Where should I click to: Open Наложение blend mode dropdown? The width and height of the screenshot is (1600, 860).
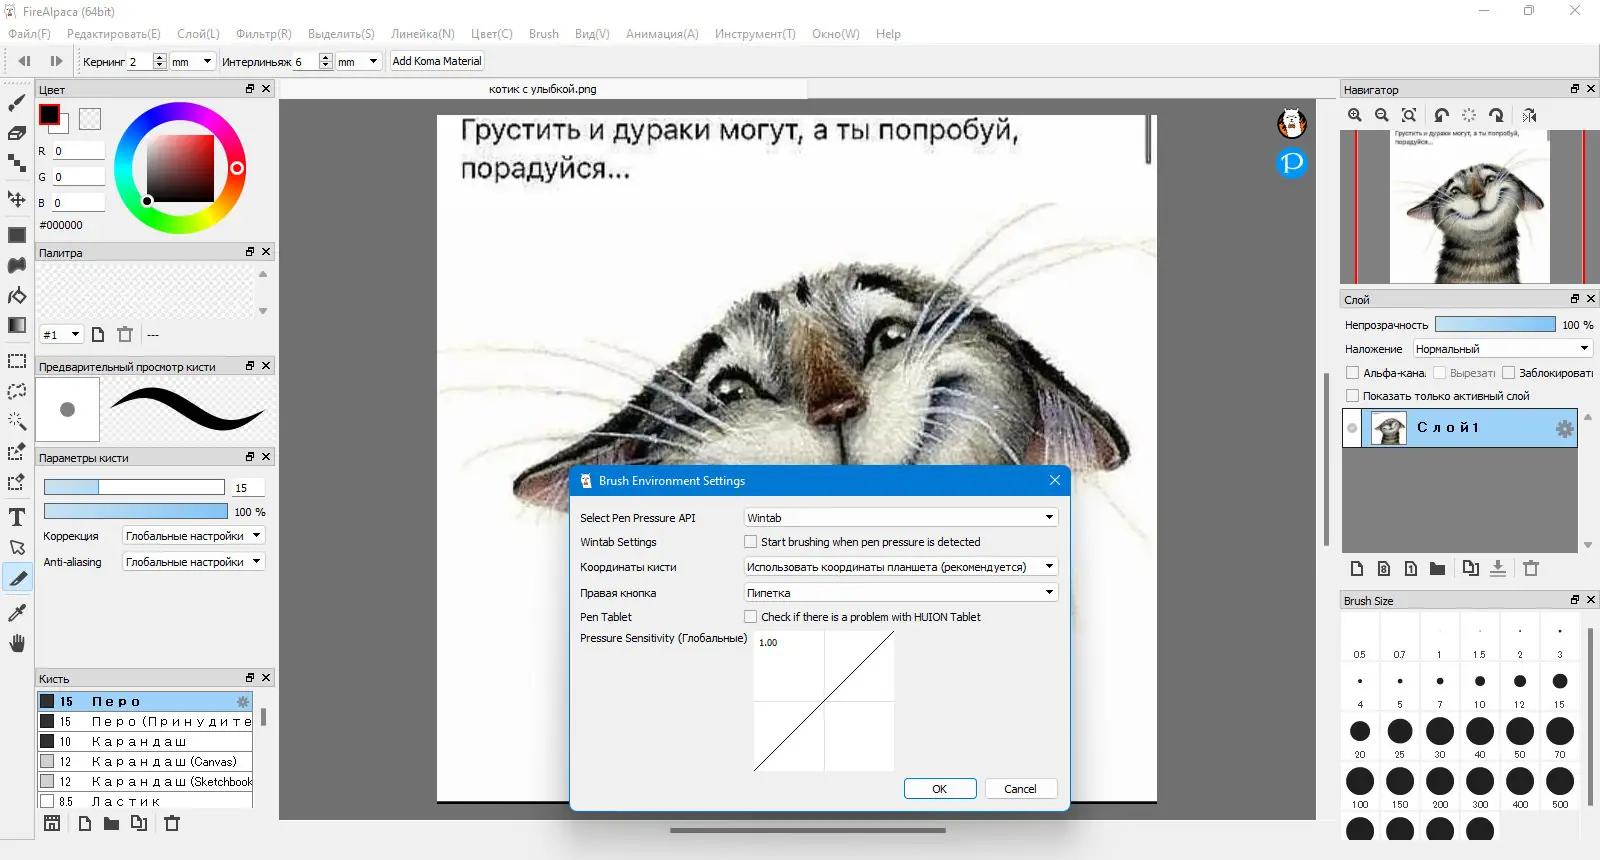point(1502,349)
